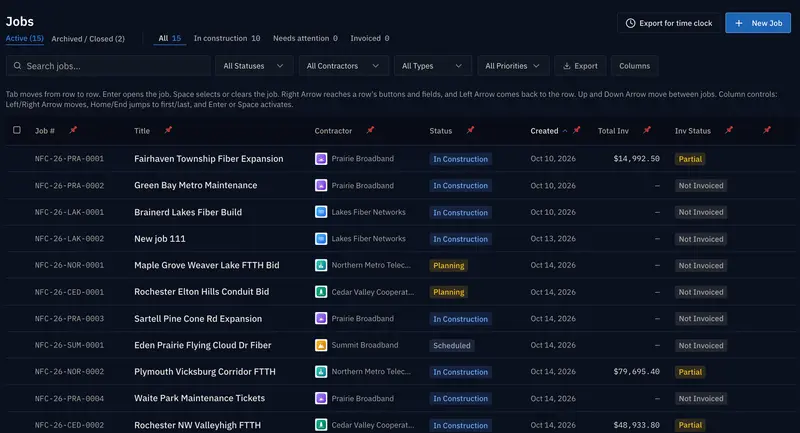The width and height of the screenshot is (800, 433).
Task: Click Prairie Broadband icon in Sartell row
Action: point(321,318)
